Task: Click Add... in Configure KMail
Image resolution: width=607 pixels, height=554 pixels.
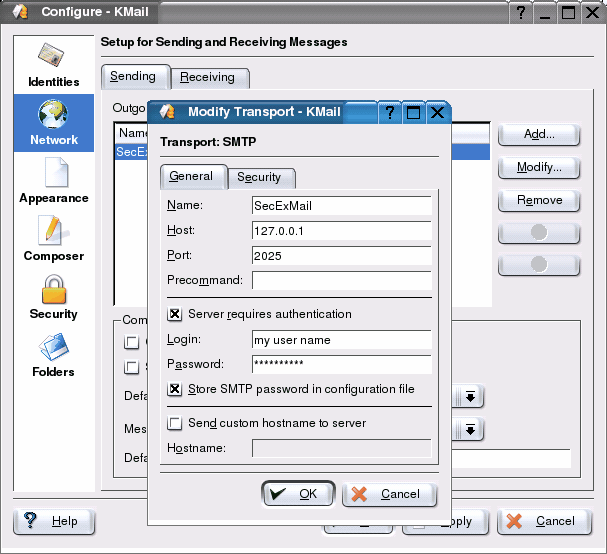Action: point(539,135)
